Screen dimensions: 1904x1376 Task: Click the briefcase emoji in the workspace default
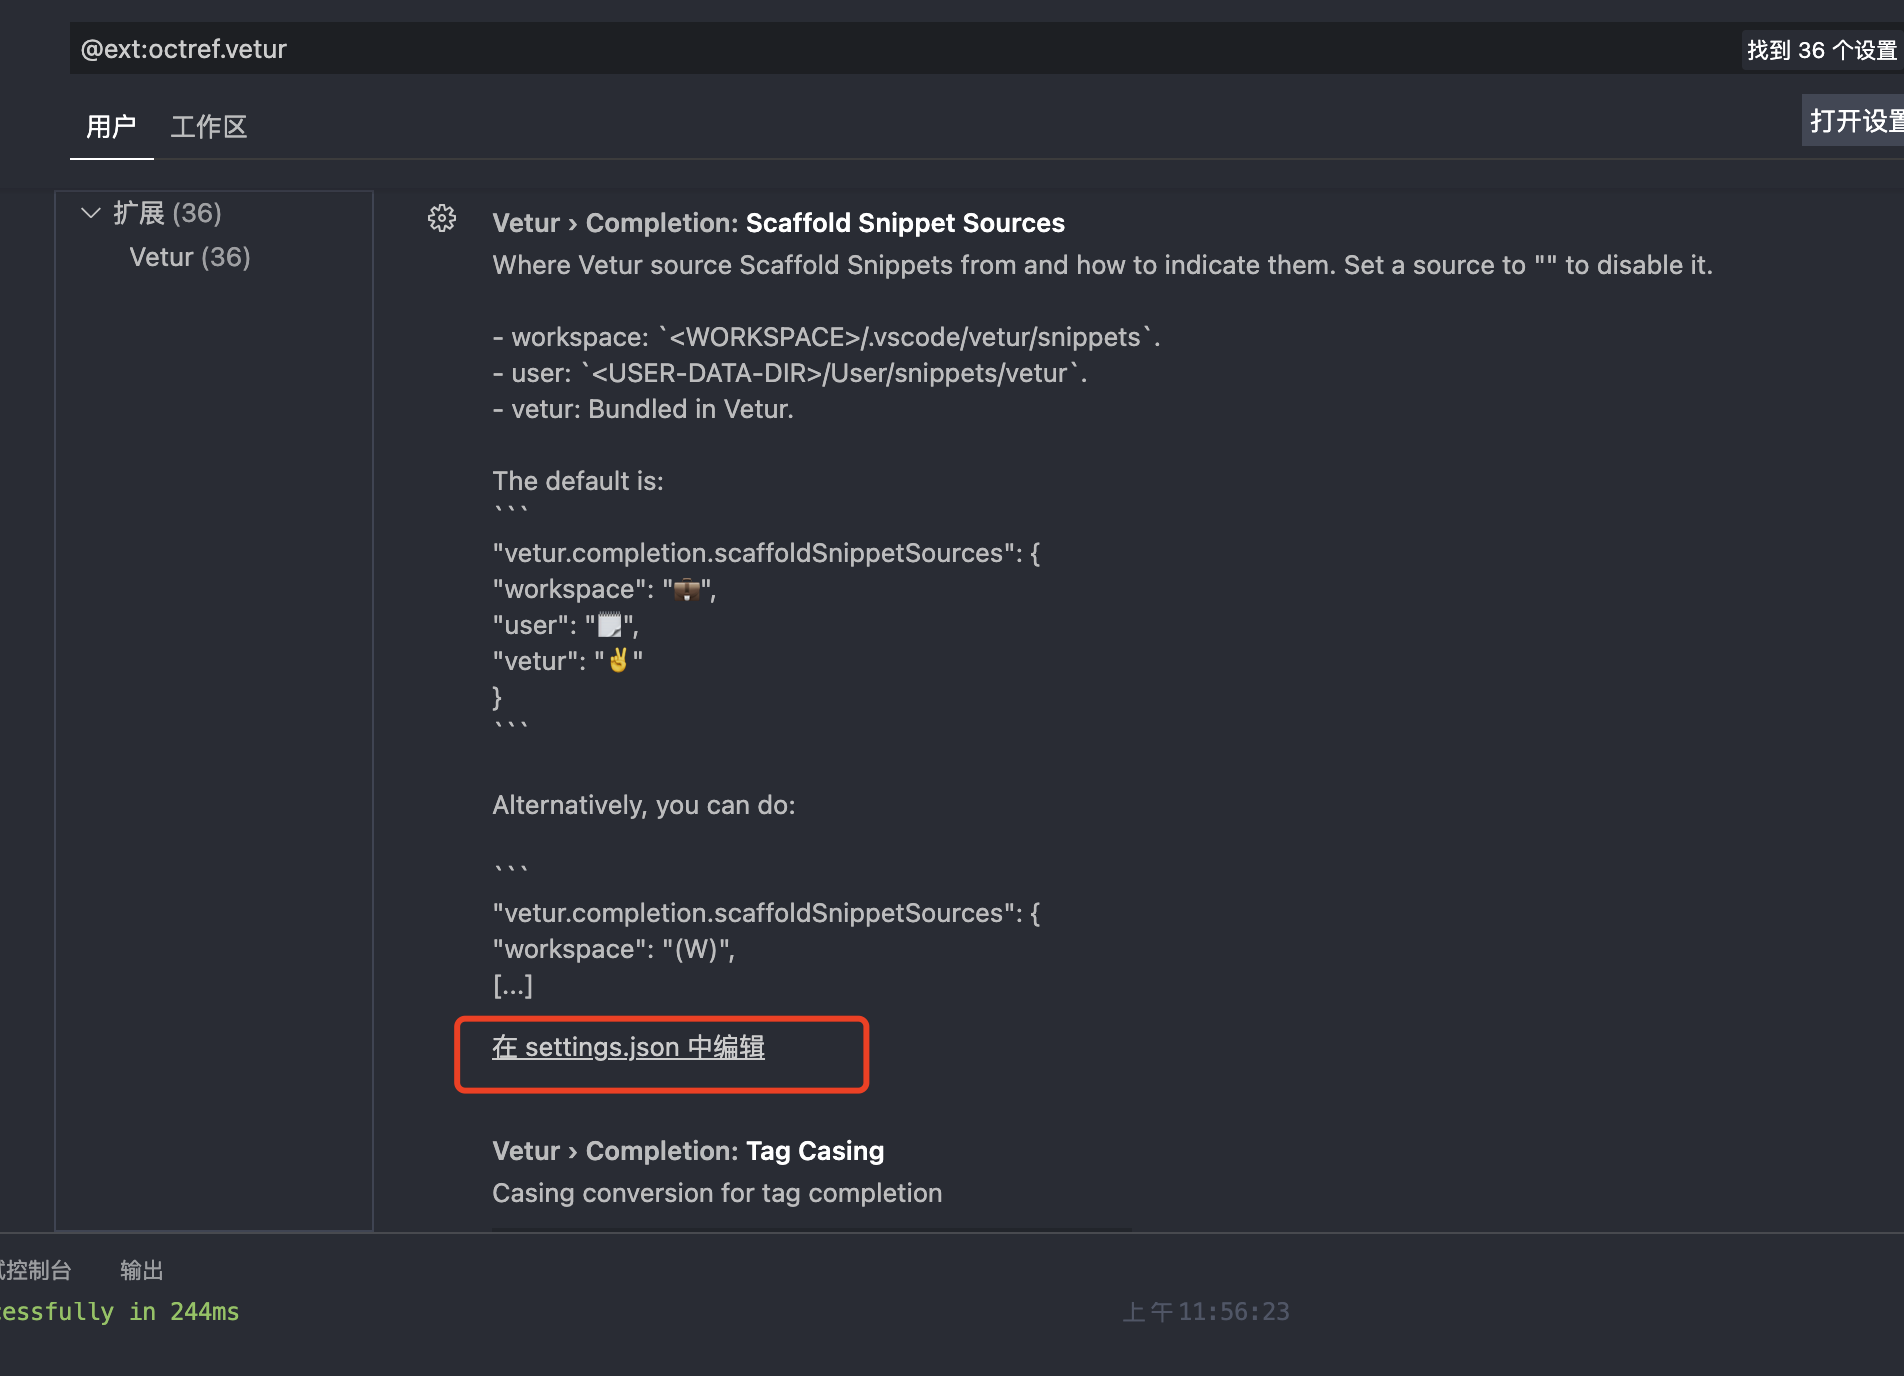687,590
